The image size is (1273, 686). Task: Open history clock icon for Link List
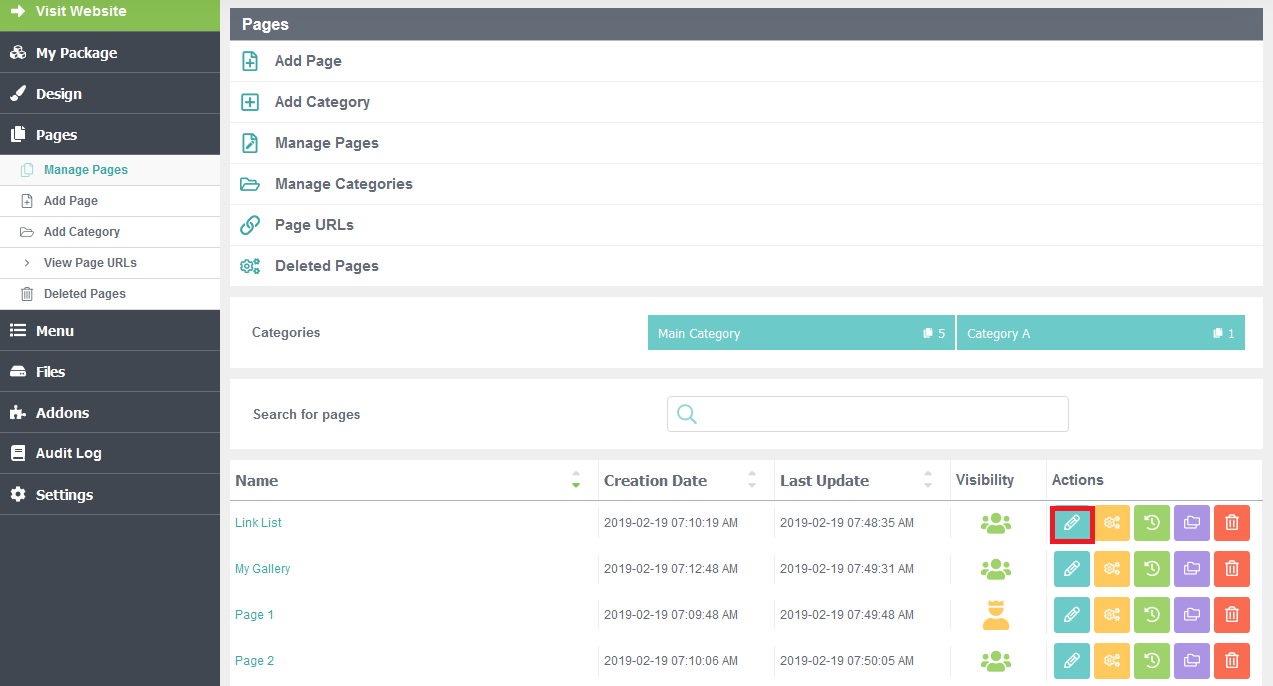[1151, 523]
